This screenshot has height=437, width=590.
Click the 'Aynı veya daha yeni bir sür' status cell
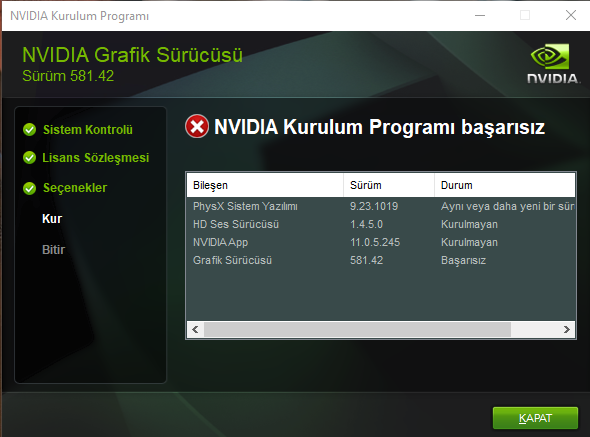(x=508, y=206)
